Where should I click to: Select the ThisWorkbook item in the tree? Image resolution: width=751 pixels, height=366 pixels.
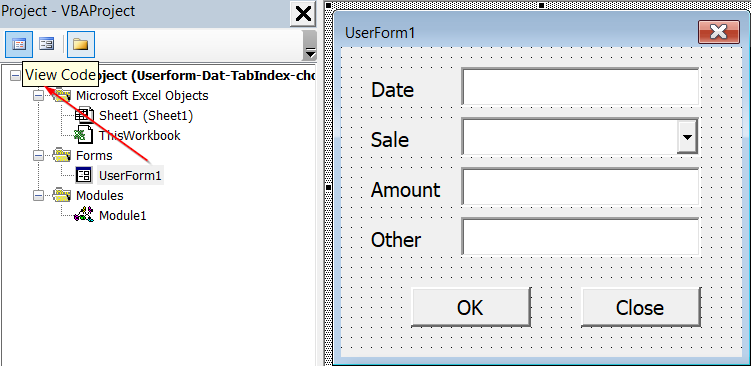coord(139,136)
